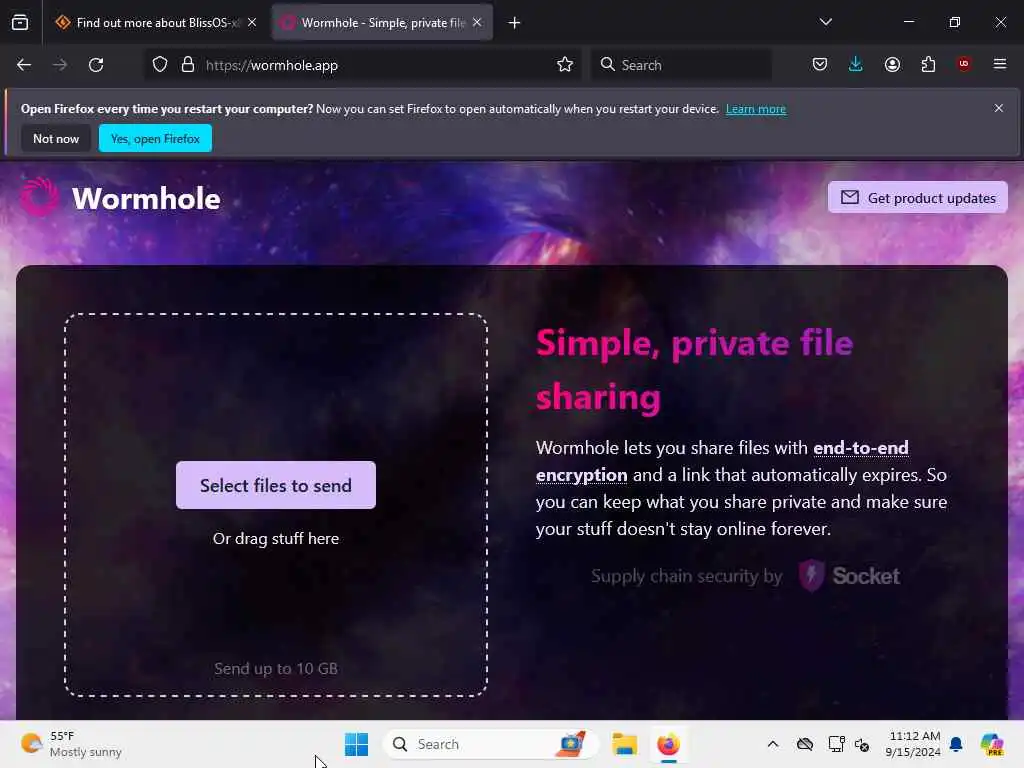Open a new tab with the plus button

(x=515, y=23)
